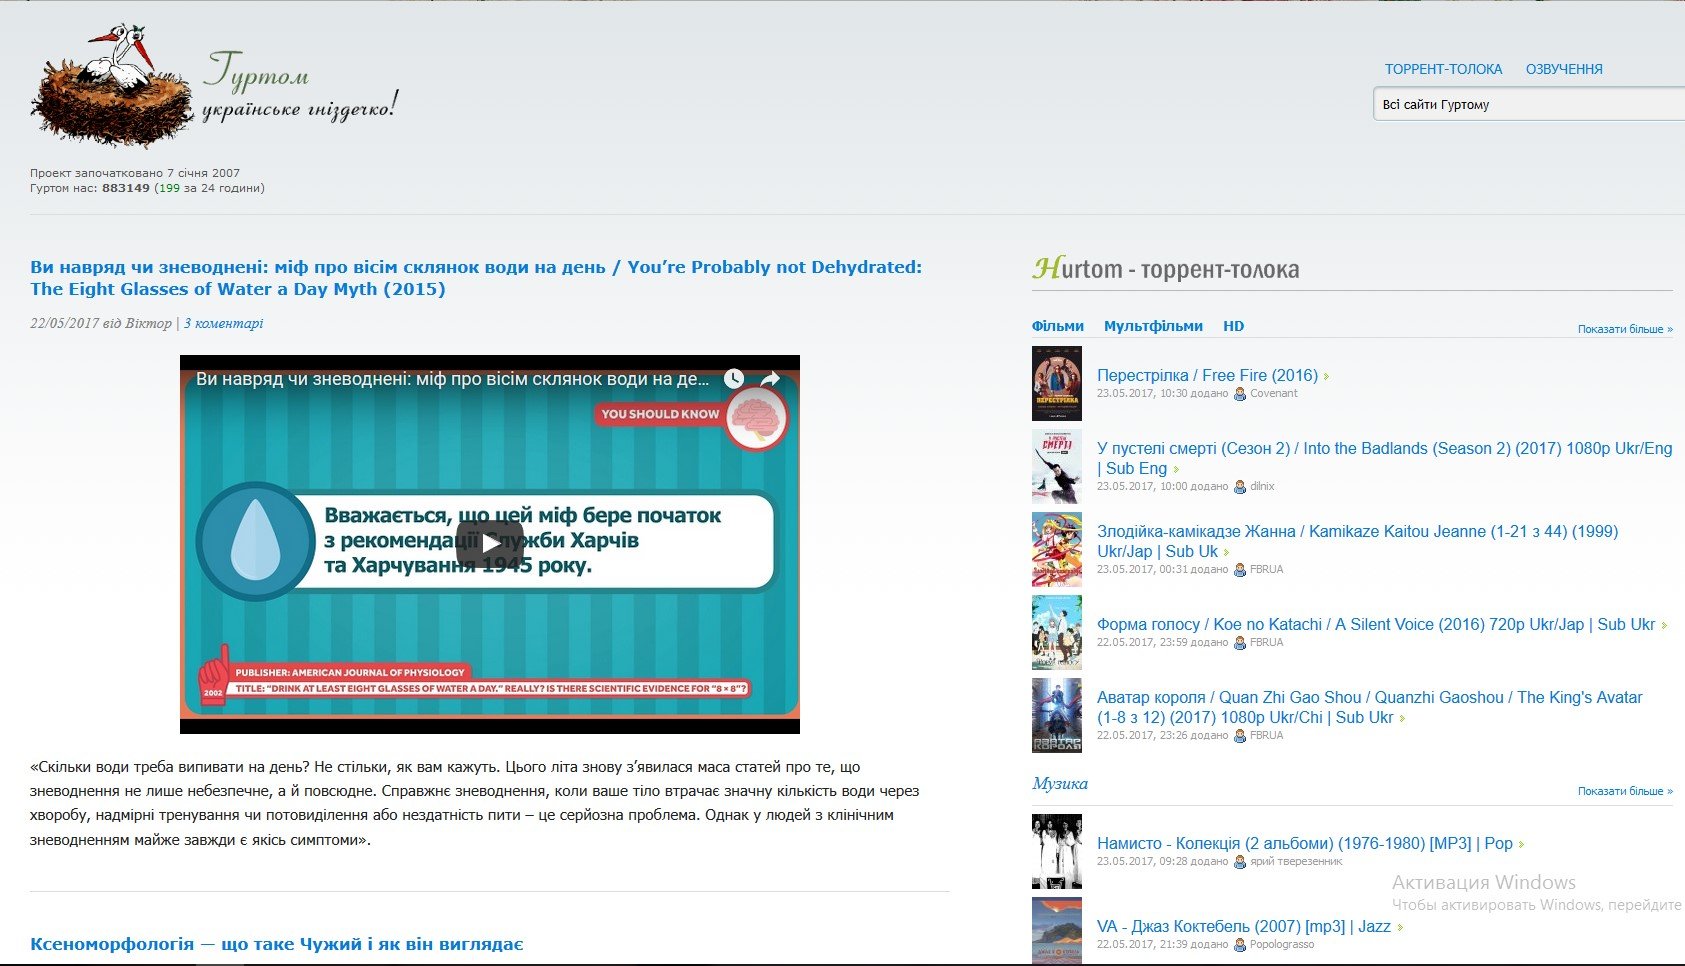The height and width of the screenshot is (966, 1685).
Task: Open the ТОРРЕНТ-ТОЛОКА menu item
Action: coord(1443,69)
